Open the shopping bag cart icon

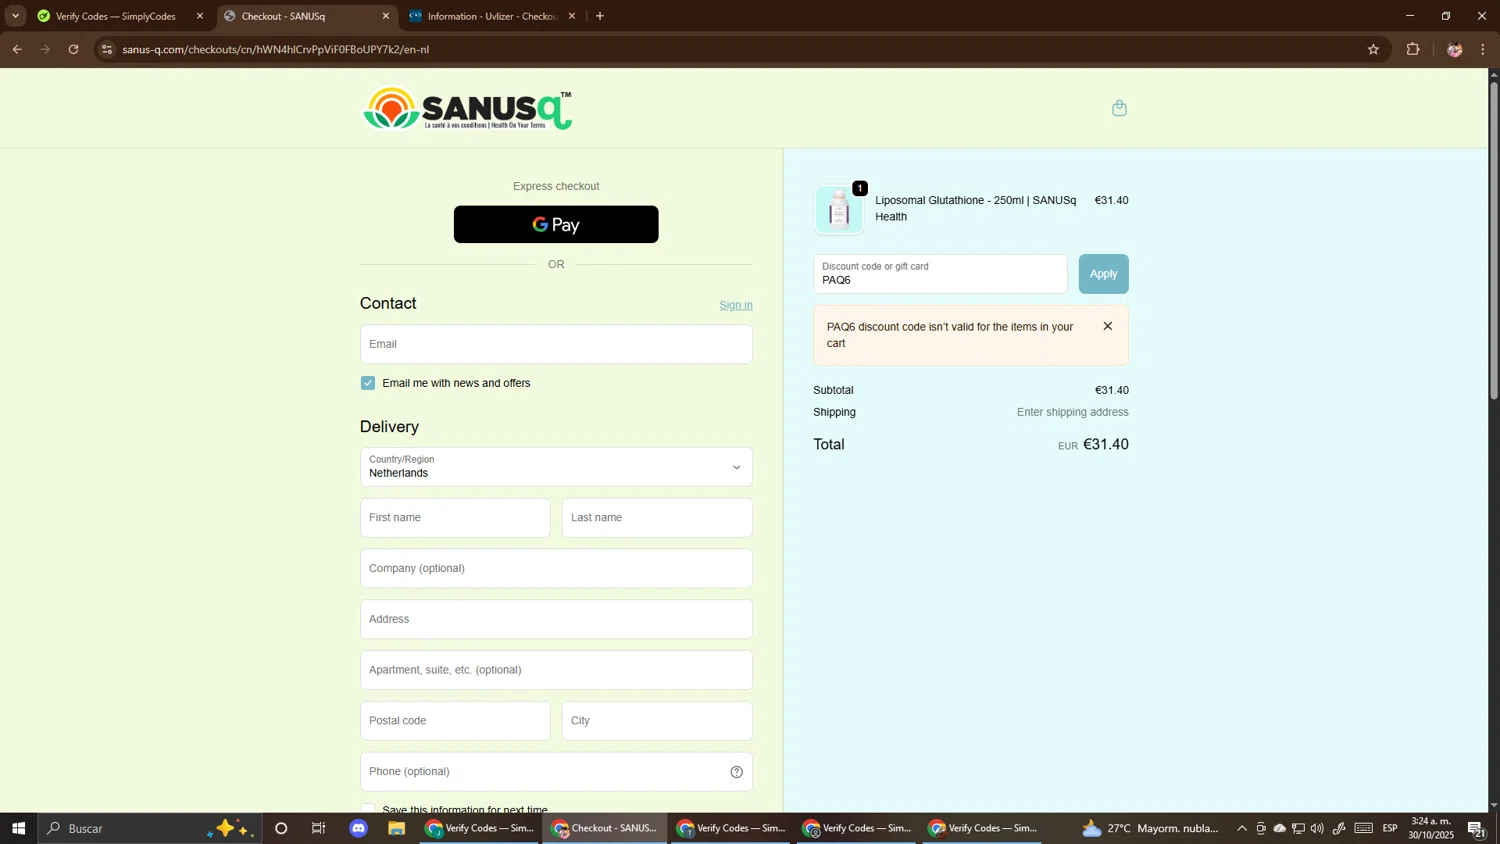point(1119,108)
